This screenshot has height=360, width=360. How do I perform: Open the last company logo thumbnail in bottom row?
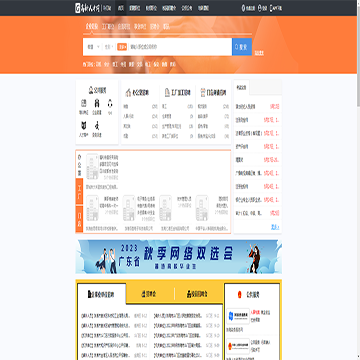(202, 208)
